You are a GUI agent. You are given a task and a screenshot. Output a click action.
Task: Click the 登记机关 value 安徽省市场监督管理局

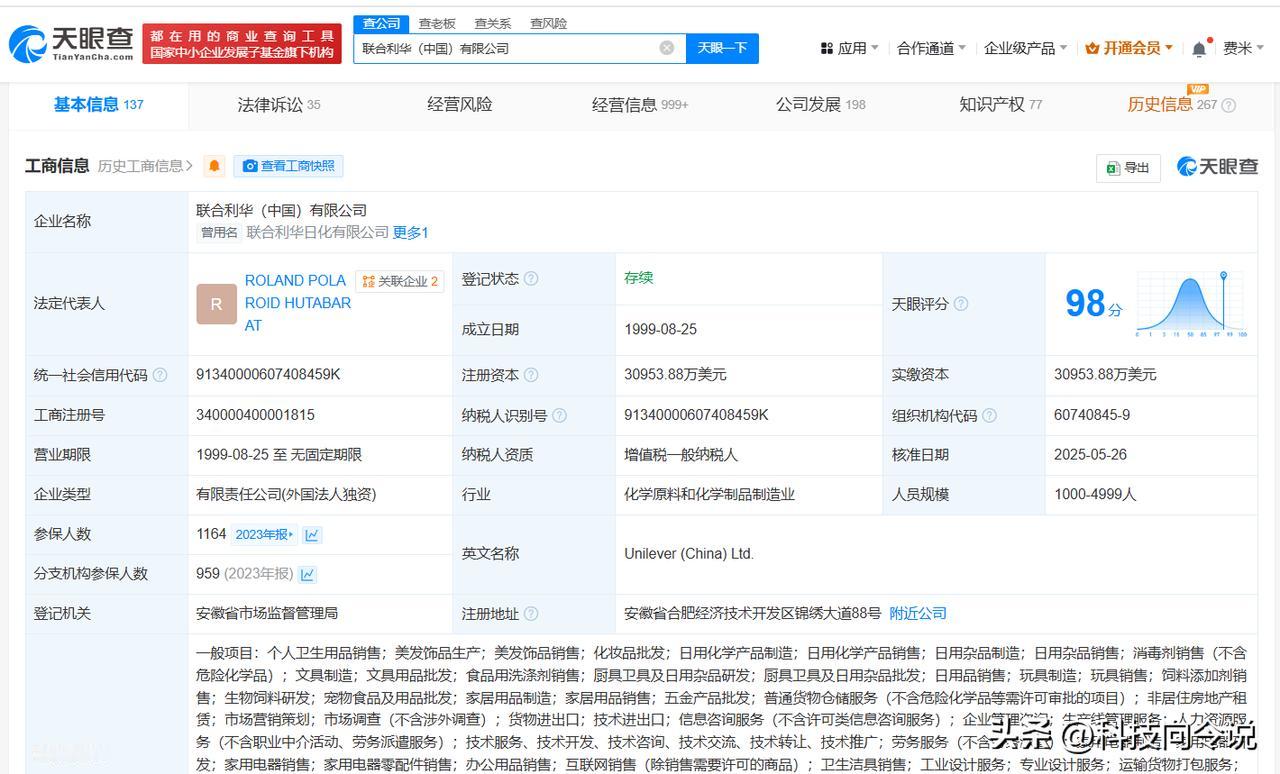click(x=267, y=614)
